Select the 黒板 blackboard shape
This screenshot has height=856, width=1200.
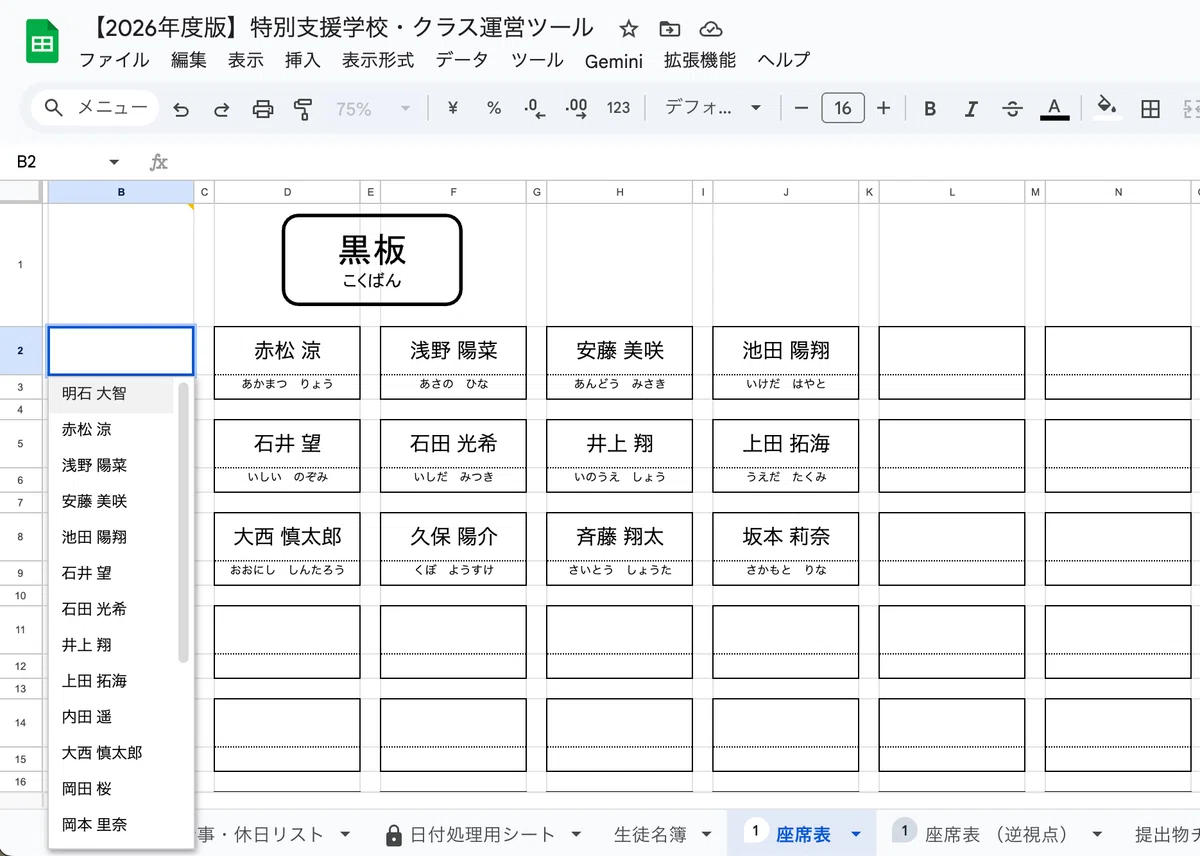372,260
